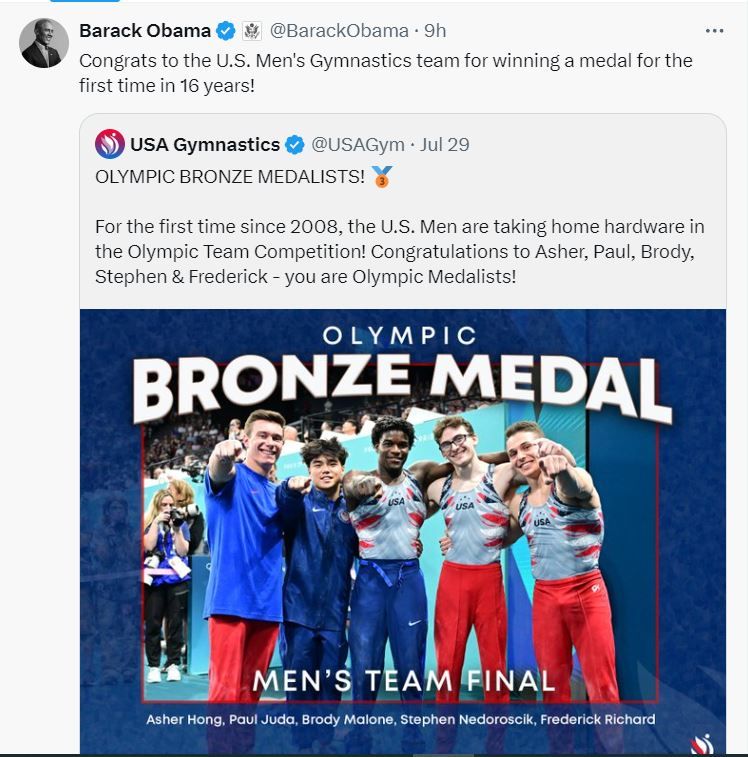
Task: Click the 9h timestamp of the tweet
Action: pyautogui.click(x=435, y=31)
